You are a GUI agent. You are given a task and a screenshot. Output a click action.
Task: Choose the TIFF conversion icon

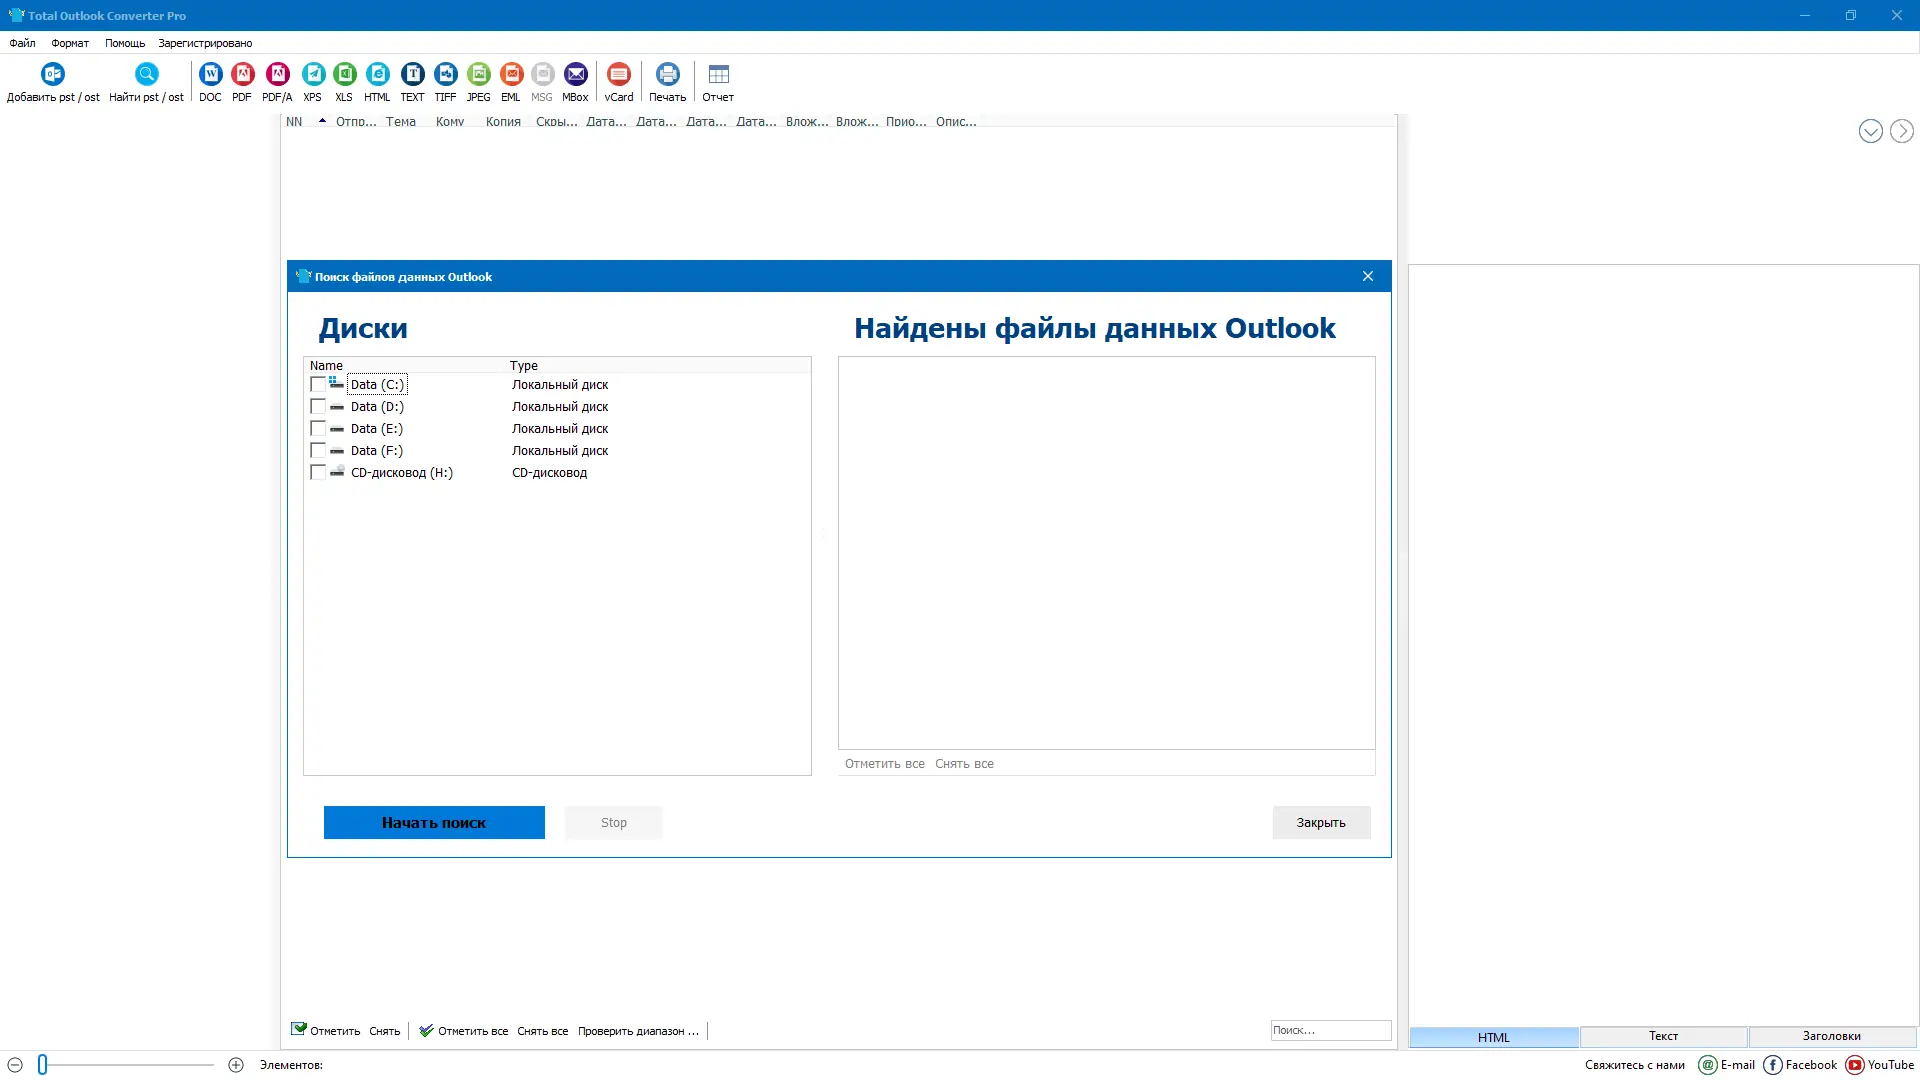tap(445, 75)
